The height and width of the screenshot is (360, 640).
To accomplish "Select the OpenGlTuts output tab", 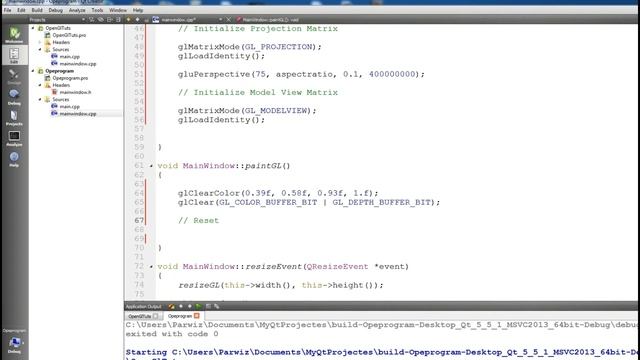I will [140, 316].
